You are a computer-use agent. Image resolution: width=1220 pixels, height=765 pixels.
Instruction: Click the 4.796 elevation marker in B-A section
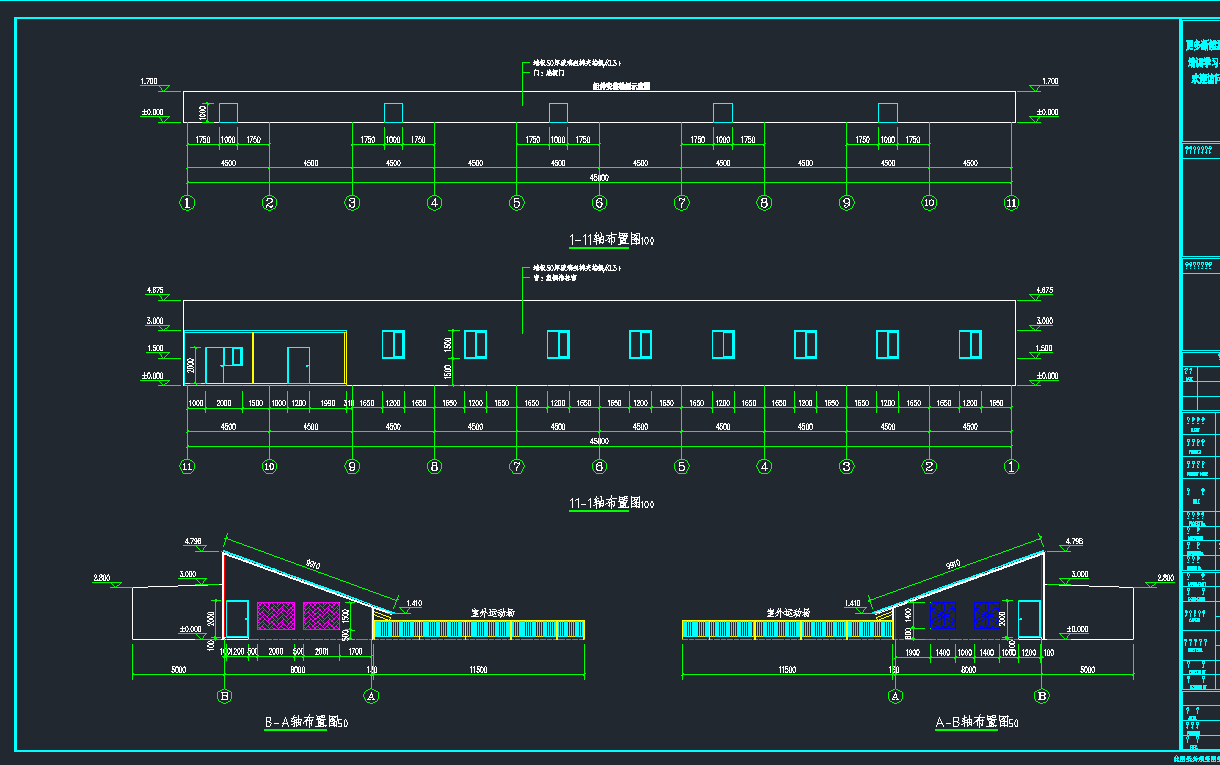point(193,541)
